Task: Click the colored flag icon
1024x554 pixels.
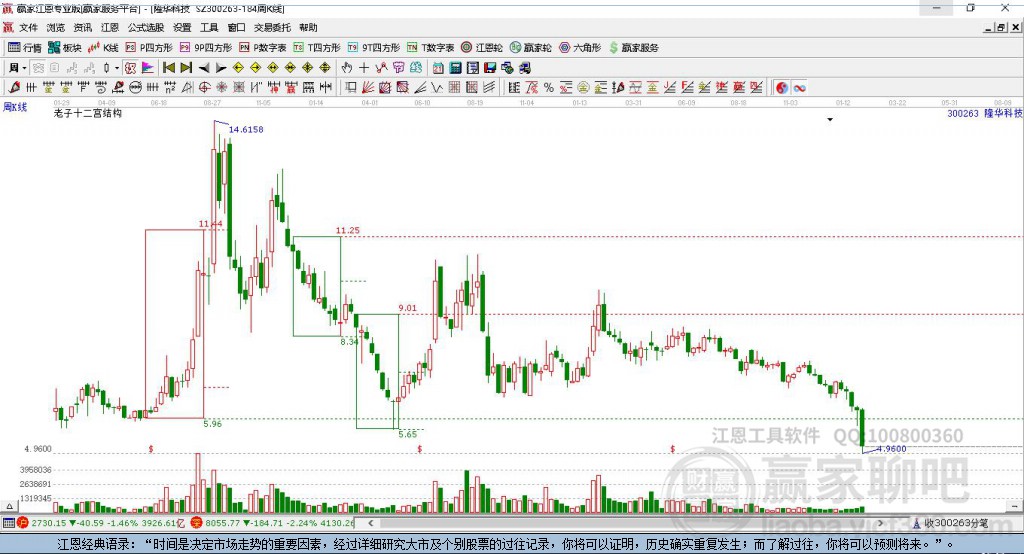Action: tap(148, 68)
